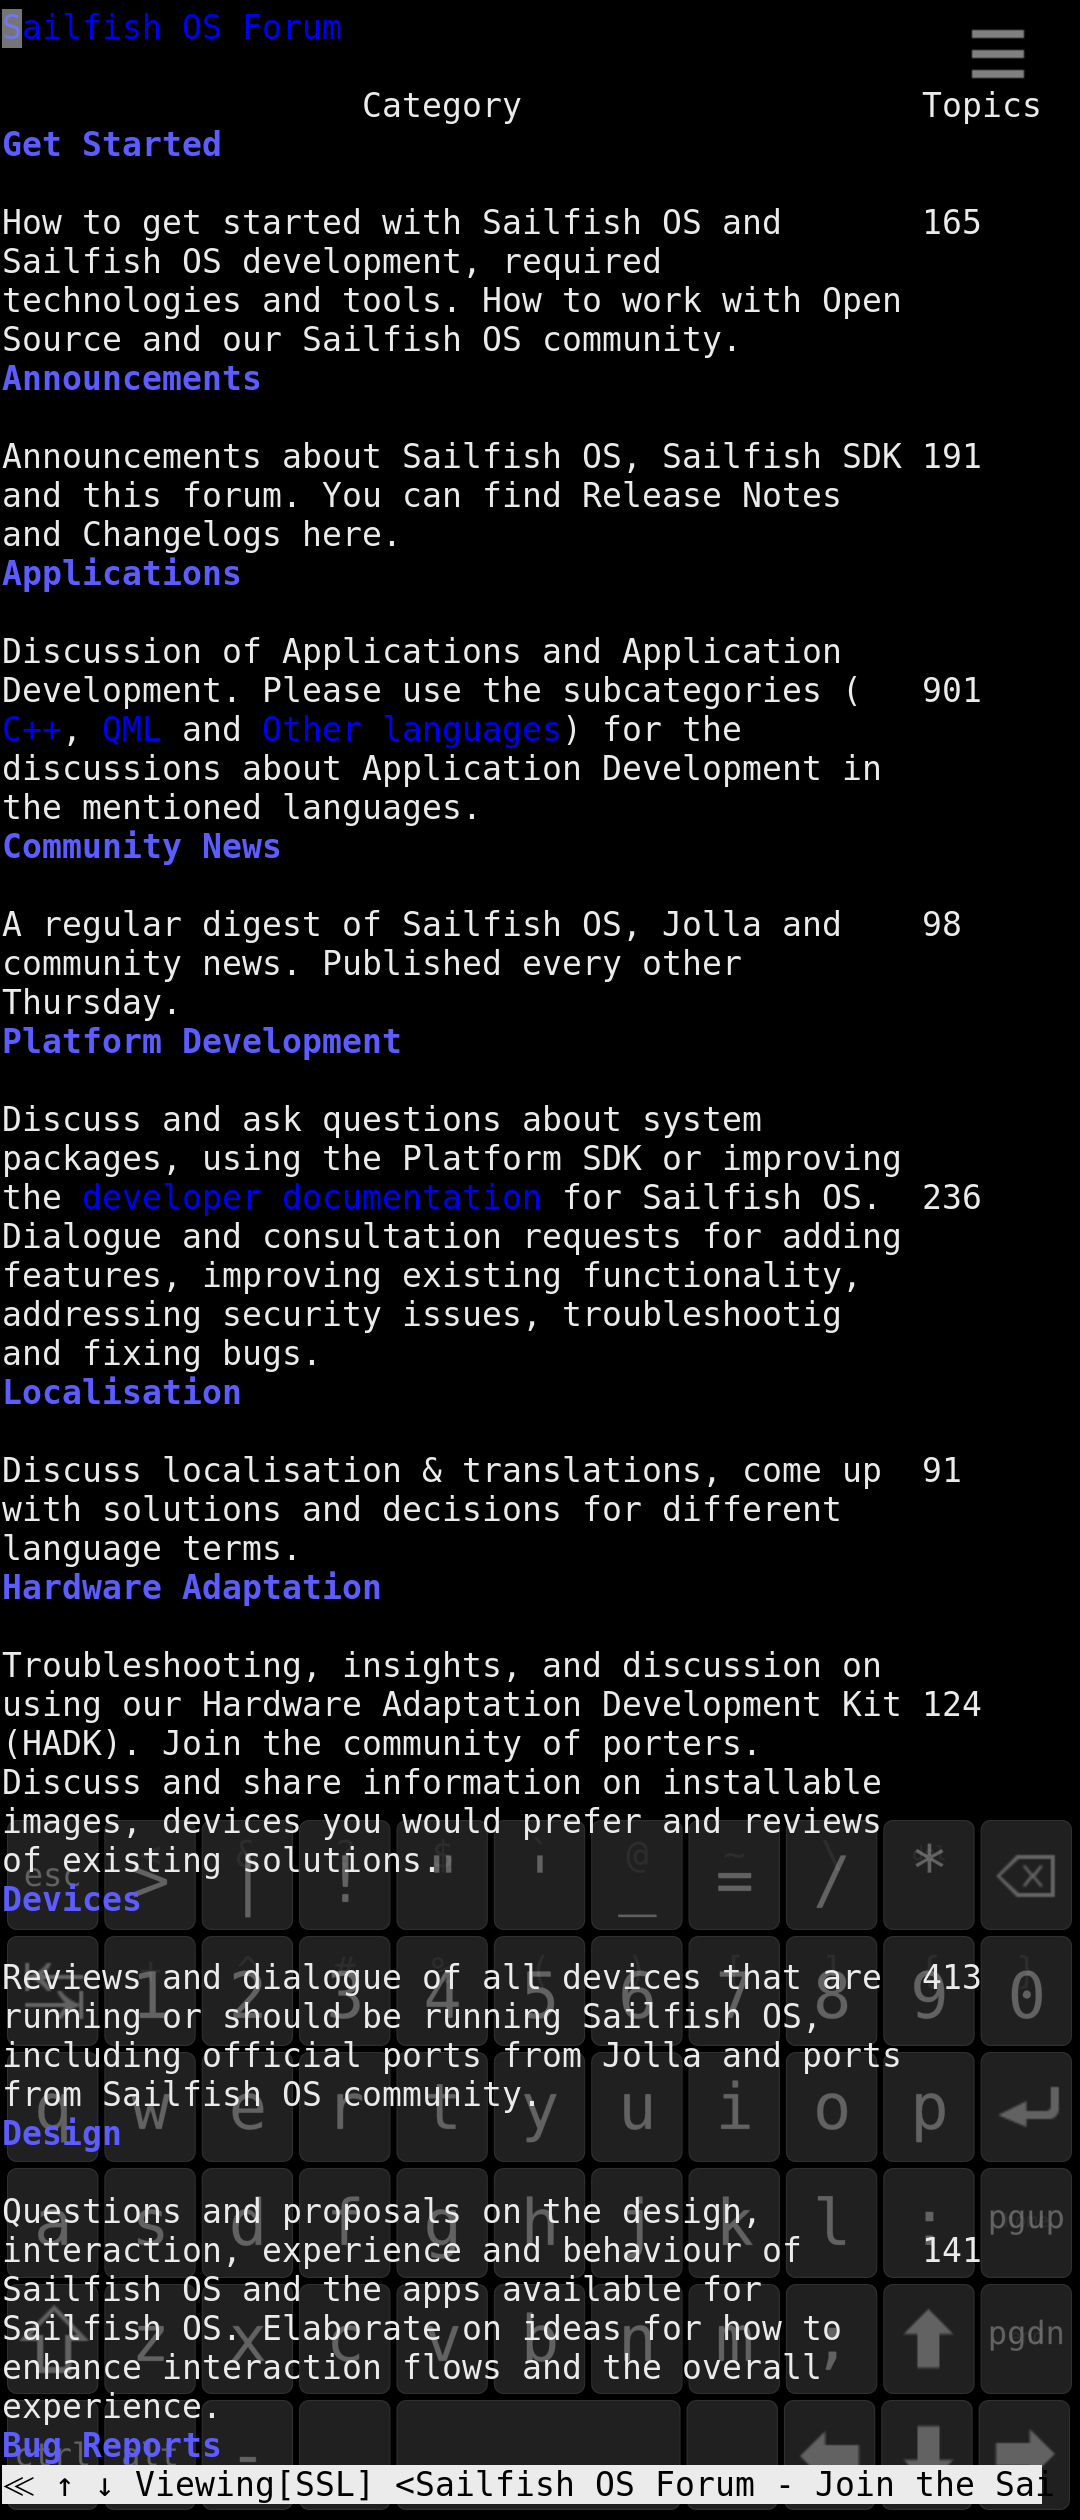Click the Viewing[SSL] status text
This screenshot has height=2520, width=1080.
click(254, 2485)
